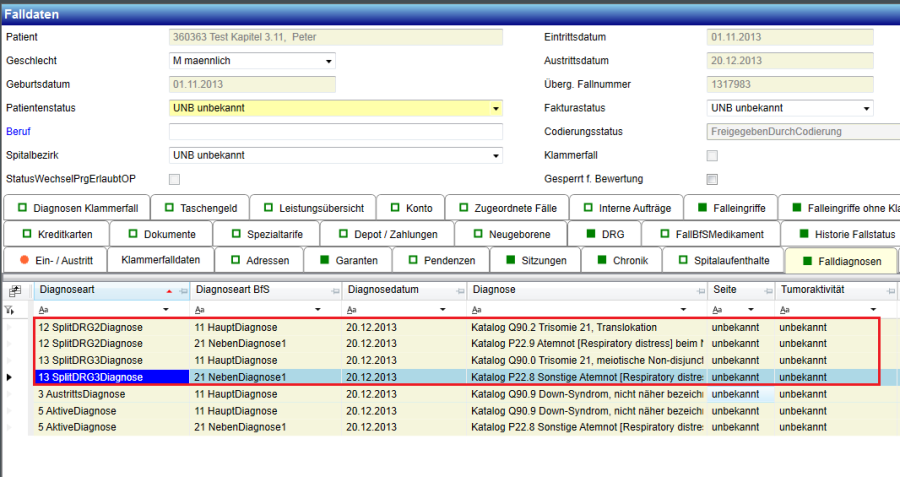Click the grid column chooser icon
Viewport: 900px width, 477px height.
tap(15, 290)
